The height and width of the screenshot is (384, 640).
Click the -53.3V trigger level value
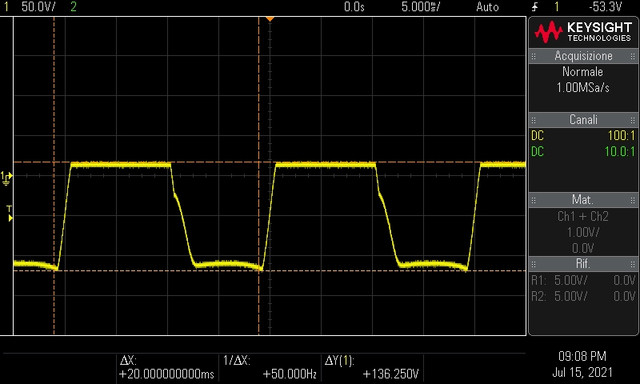point(605,7)
